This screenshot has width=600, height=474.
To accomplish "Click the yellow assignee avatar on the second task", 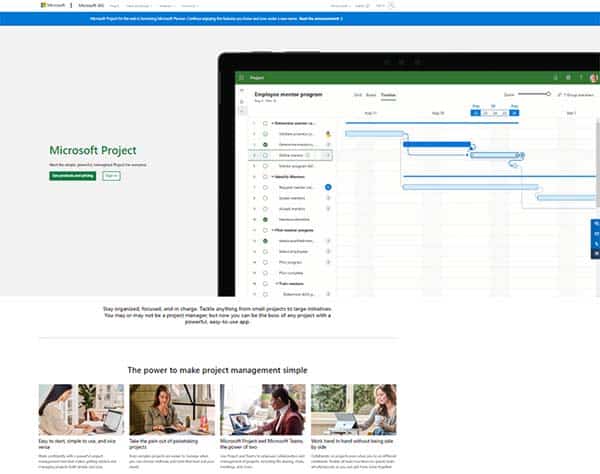I will pos(328,134).
